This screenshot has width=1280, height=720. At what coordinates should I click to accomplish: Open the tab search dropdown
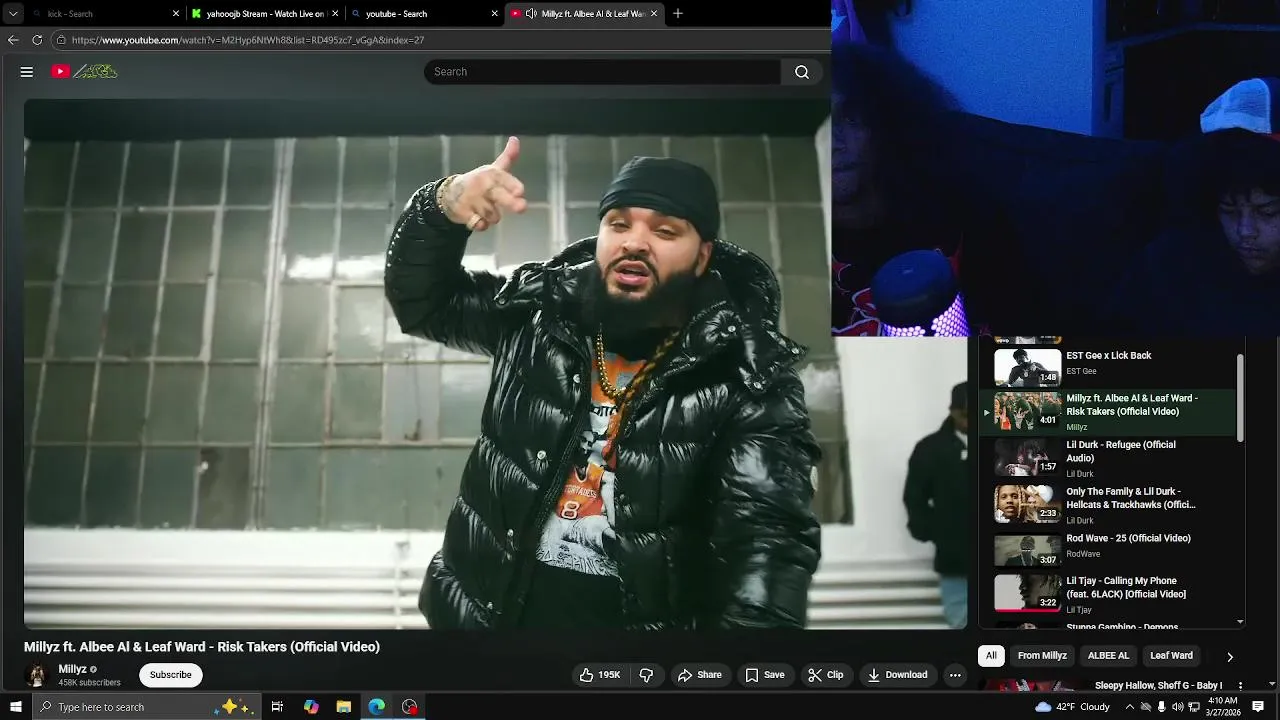pos(13,14)
